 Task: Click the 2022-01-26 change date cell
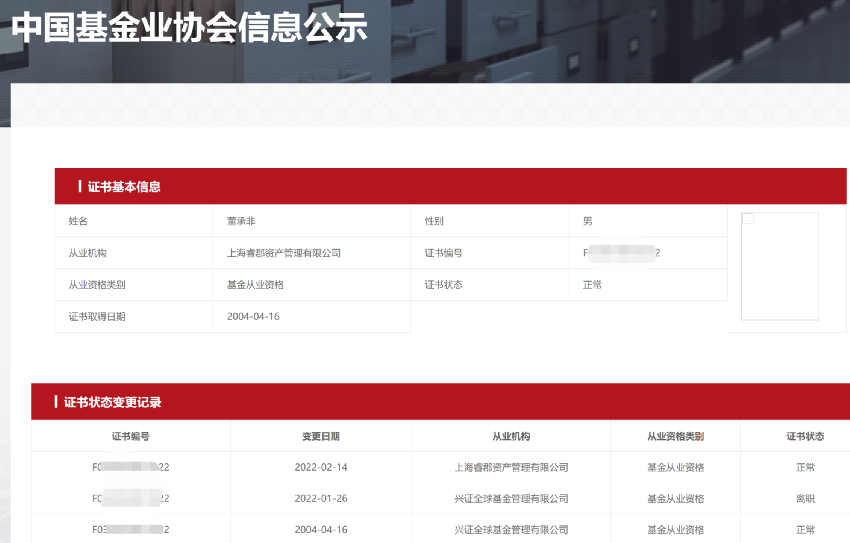[321, 498]
